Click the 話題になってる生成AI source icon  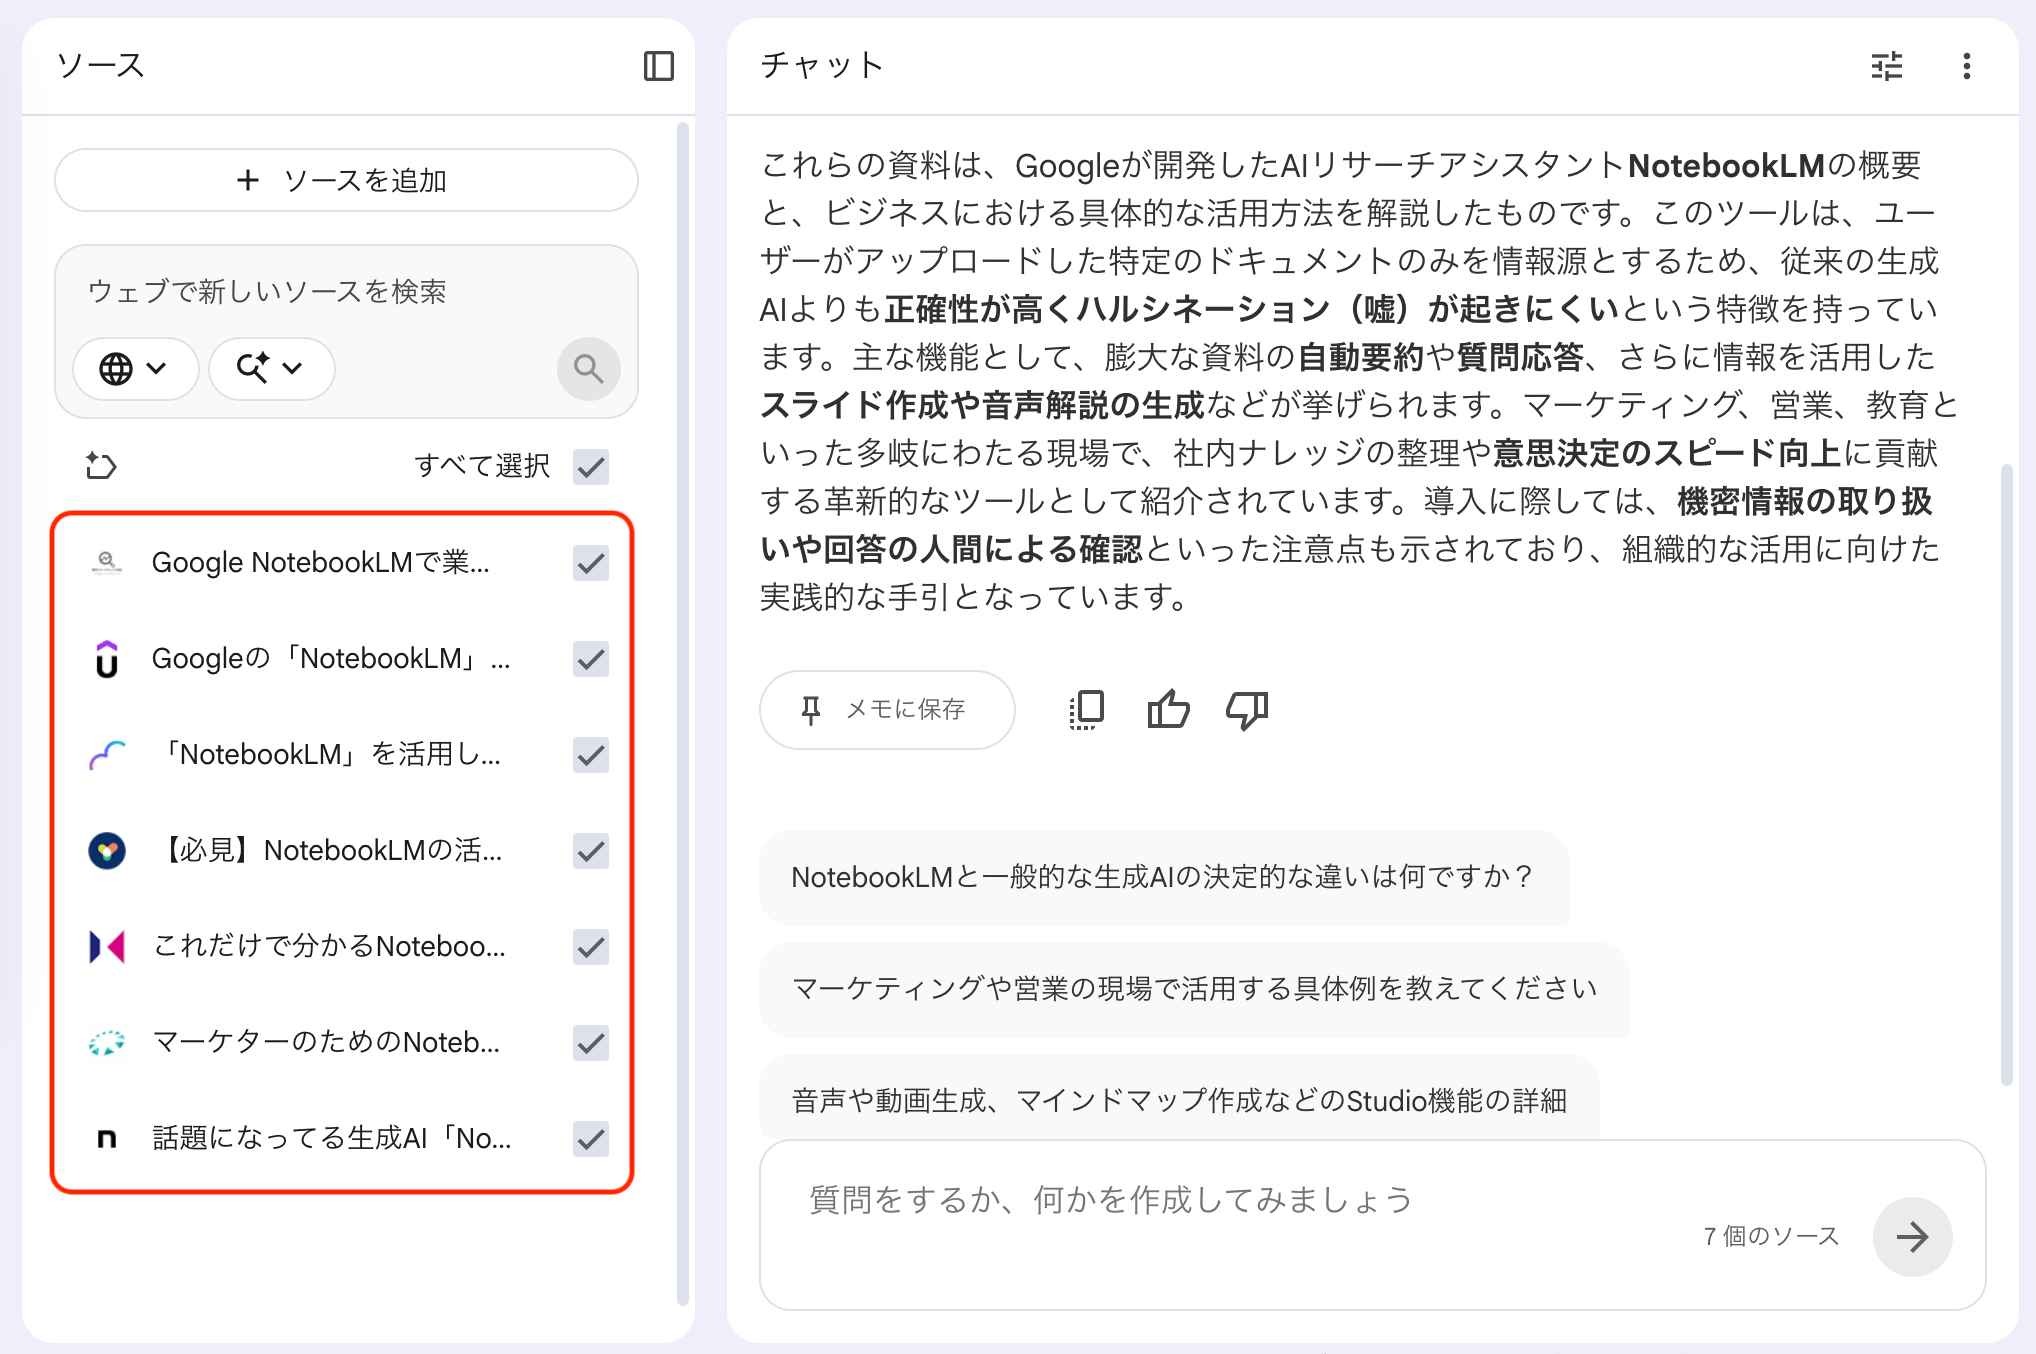pyautogui.click(x=107, y=1139)
